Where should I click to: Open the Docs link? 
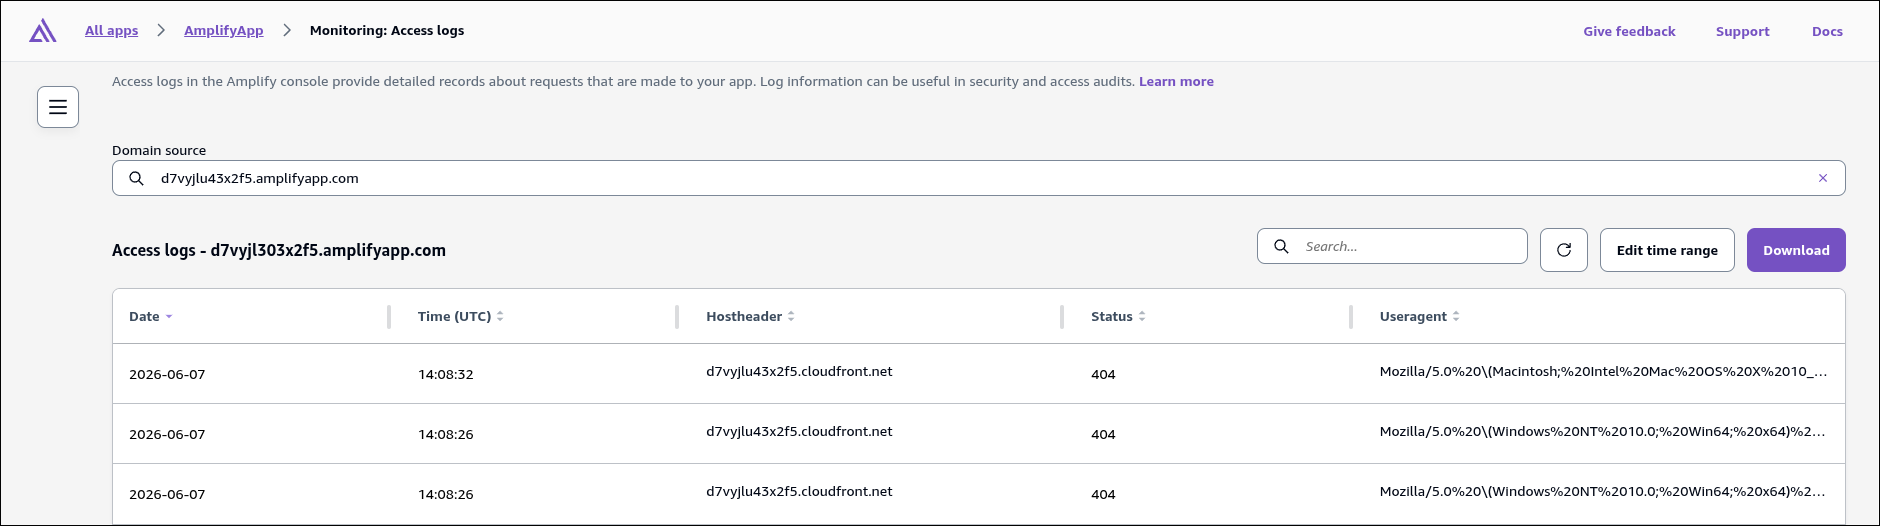(1827, 31)
